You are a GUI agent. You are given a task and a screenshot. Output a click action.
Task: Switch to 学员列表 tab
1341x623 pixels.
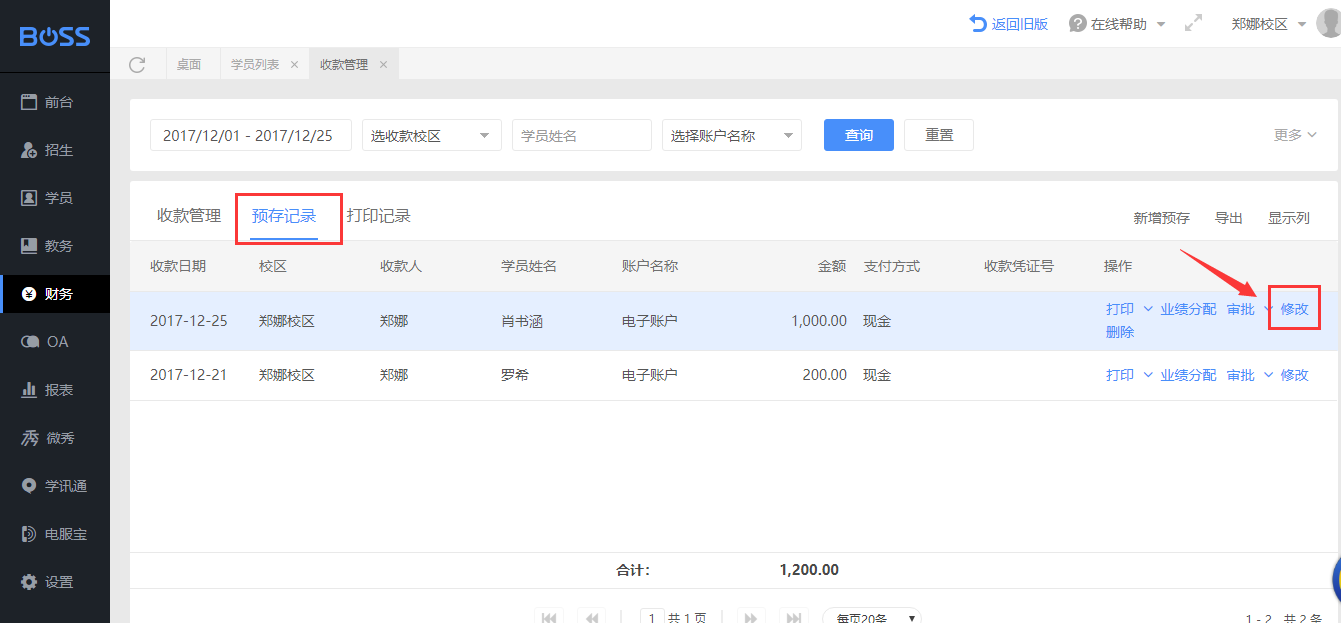pyautogui.click(x=255, y=64)
